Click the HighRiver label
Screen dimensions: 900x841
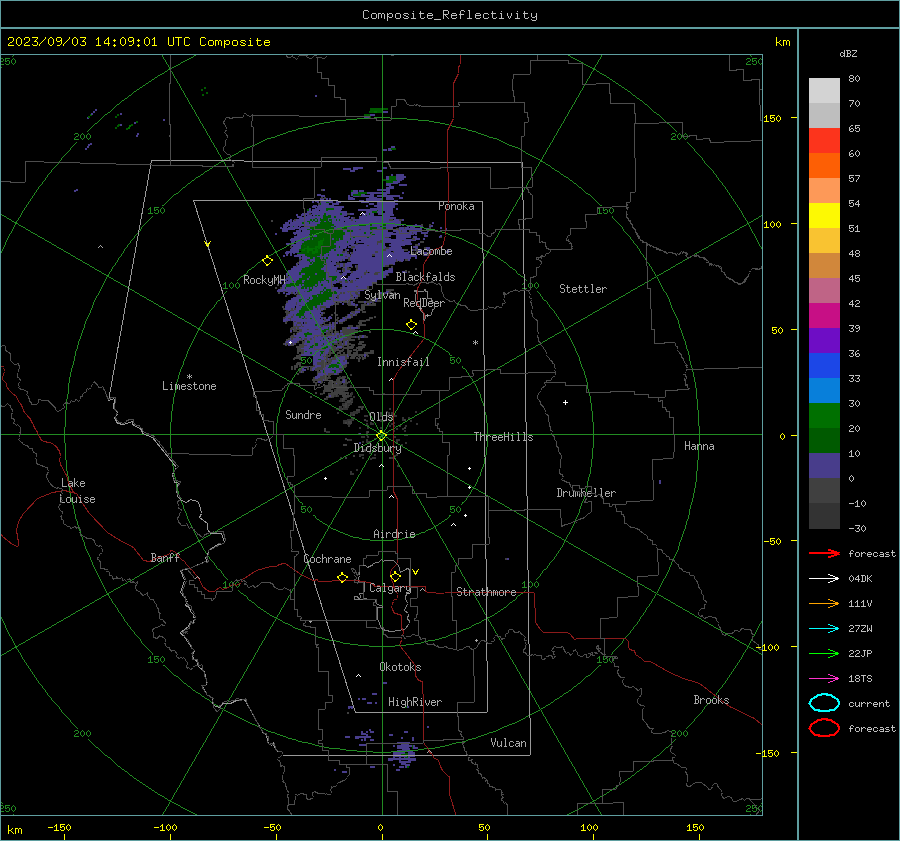tap(414, 702)
